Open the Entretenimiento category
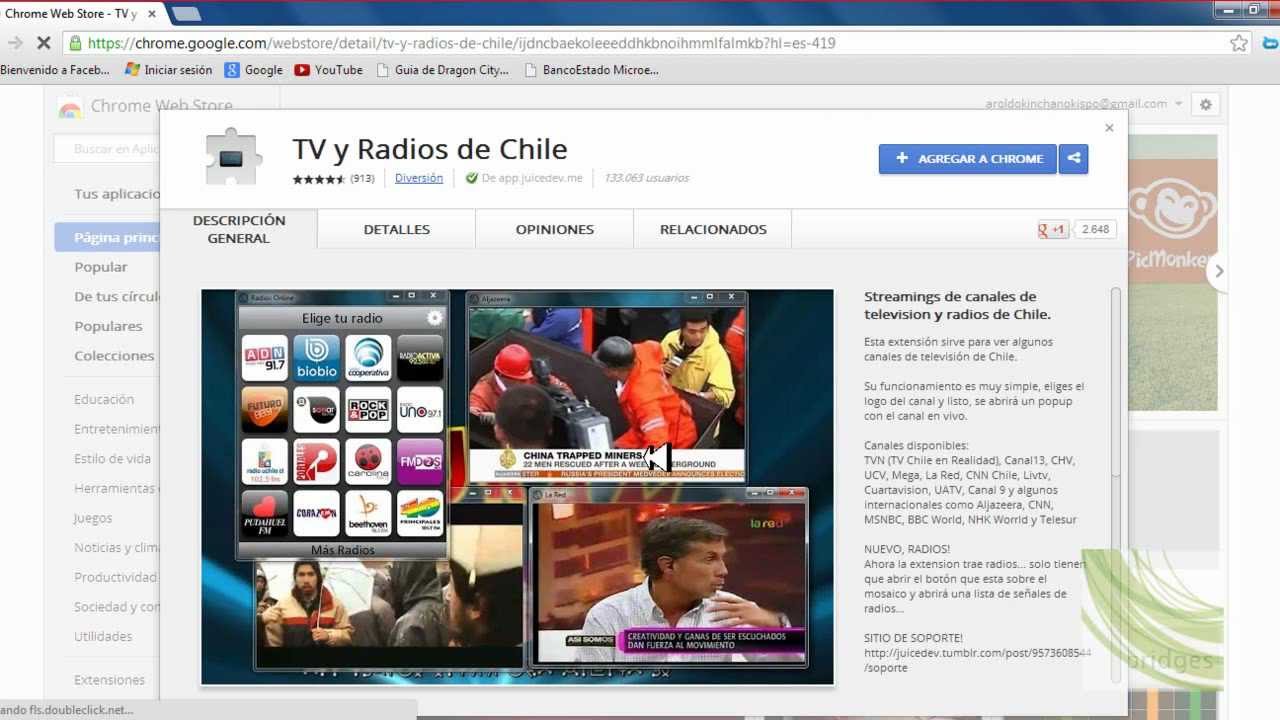 [116, 429]
